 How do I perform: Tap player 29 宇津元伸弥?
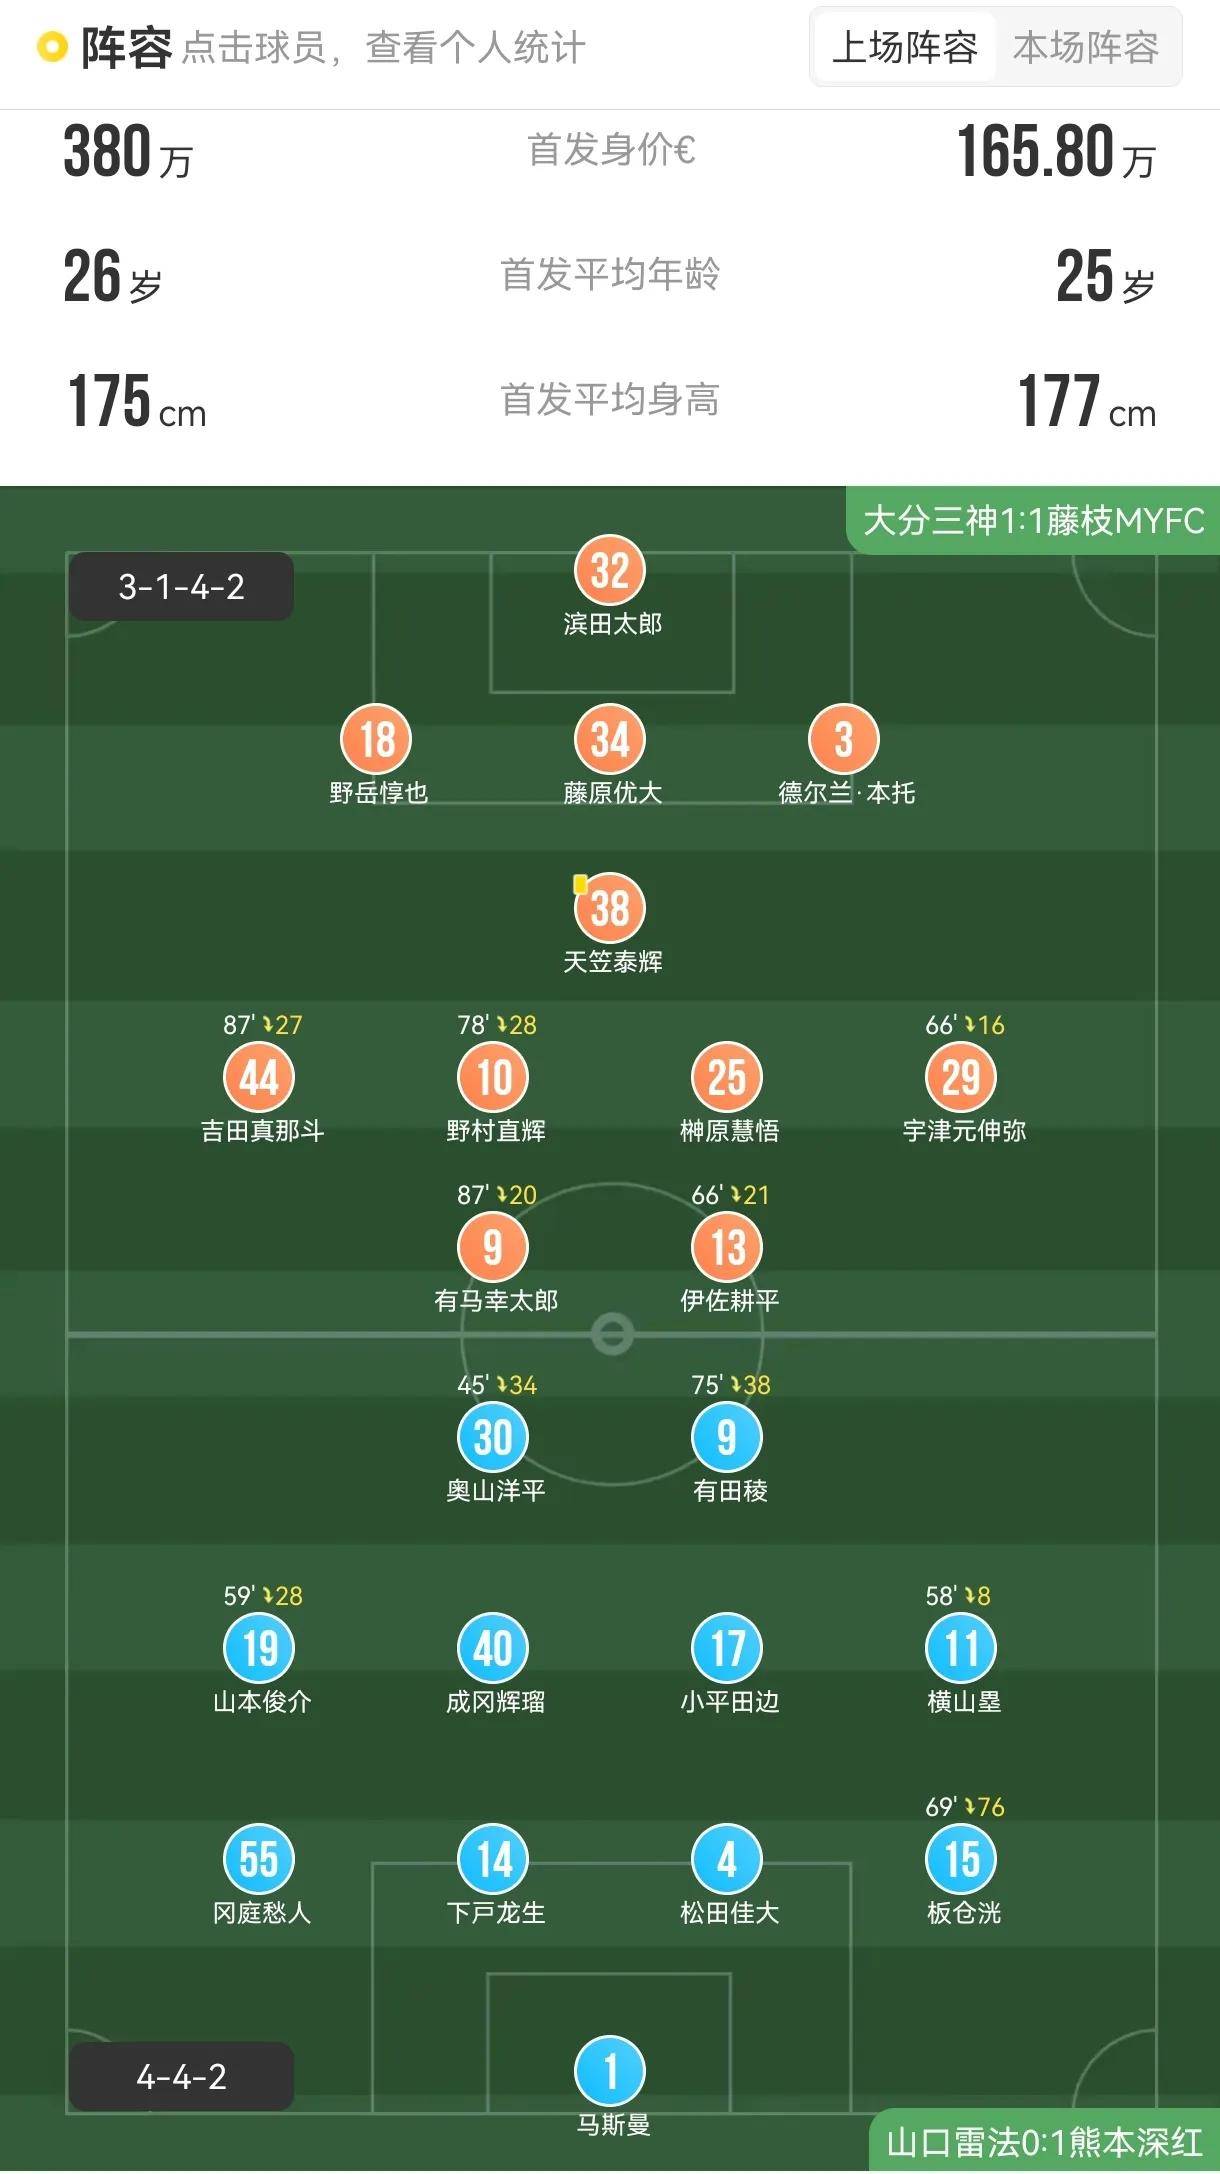coord(961,1078)
